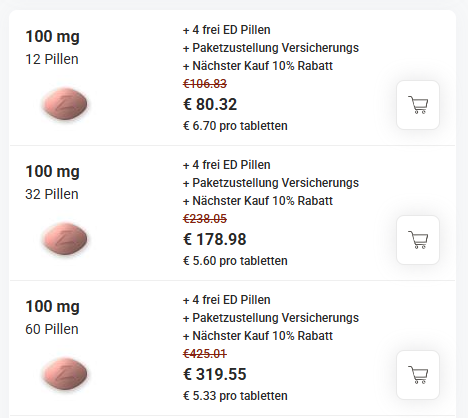Click the 60 Pillen quantity label
Viewport: 468px width, 418px height.
pos(52,329)
